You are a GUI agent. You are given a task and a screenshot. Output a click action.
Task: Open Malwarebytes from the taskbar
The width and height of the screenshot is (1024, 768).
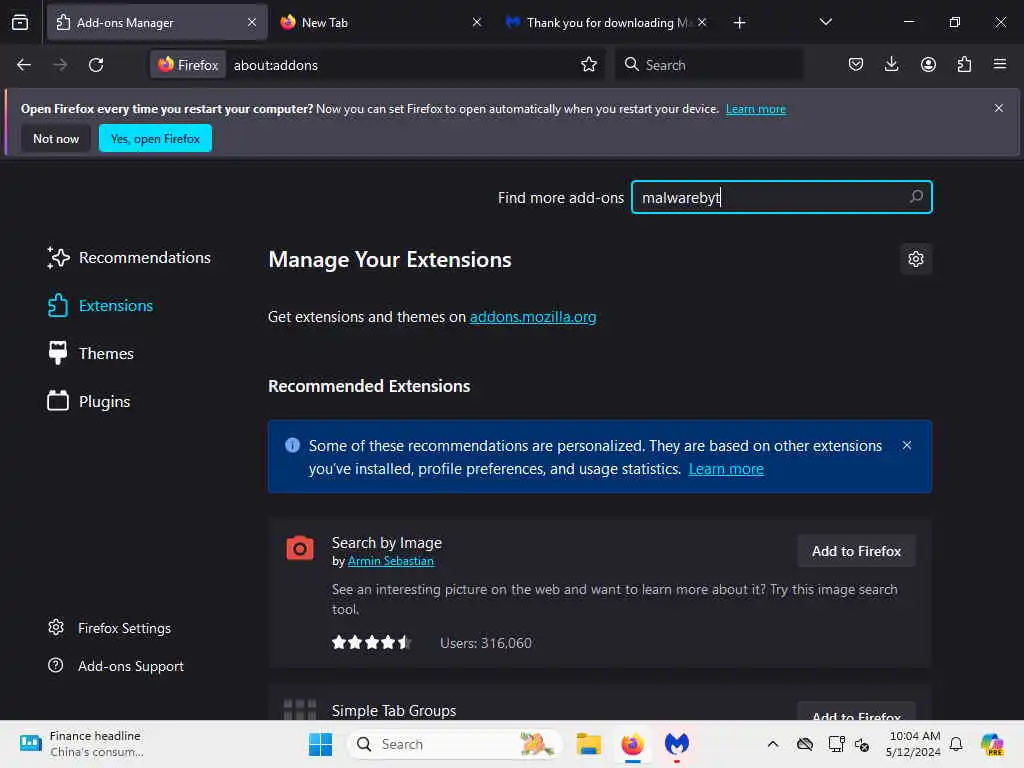677,744
